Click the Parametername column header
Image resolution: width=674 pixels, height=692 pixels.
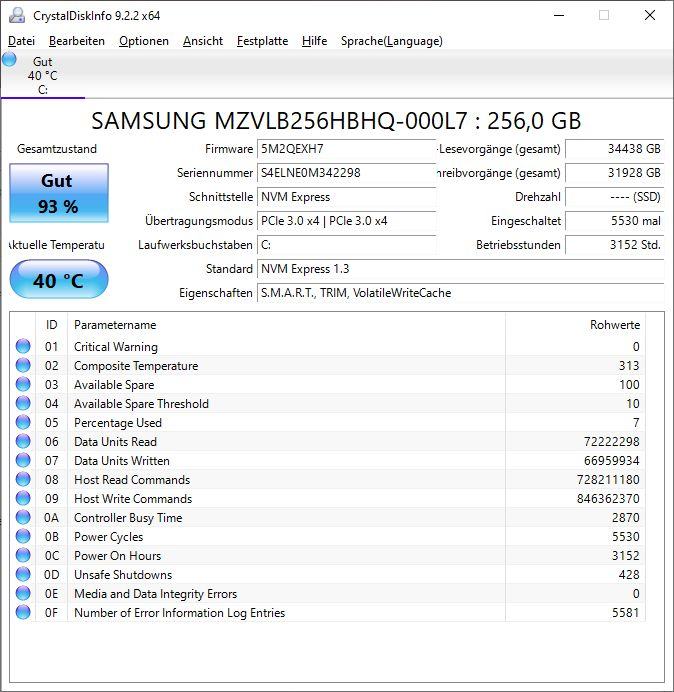click(x=286, y=325)
